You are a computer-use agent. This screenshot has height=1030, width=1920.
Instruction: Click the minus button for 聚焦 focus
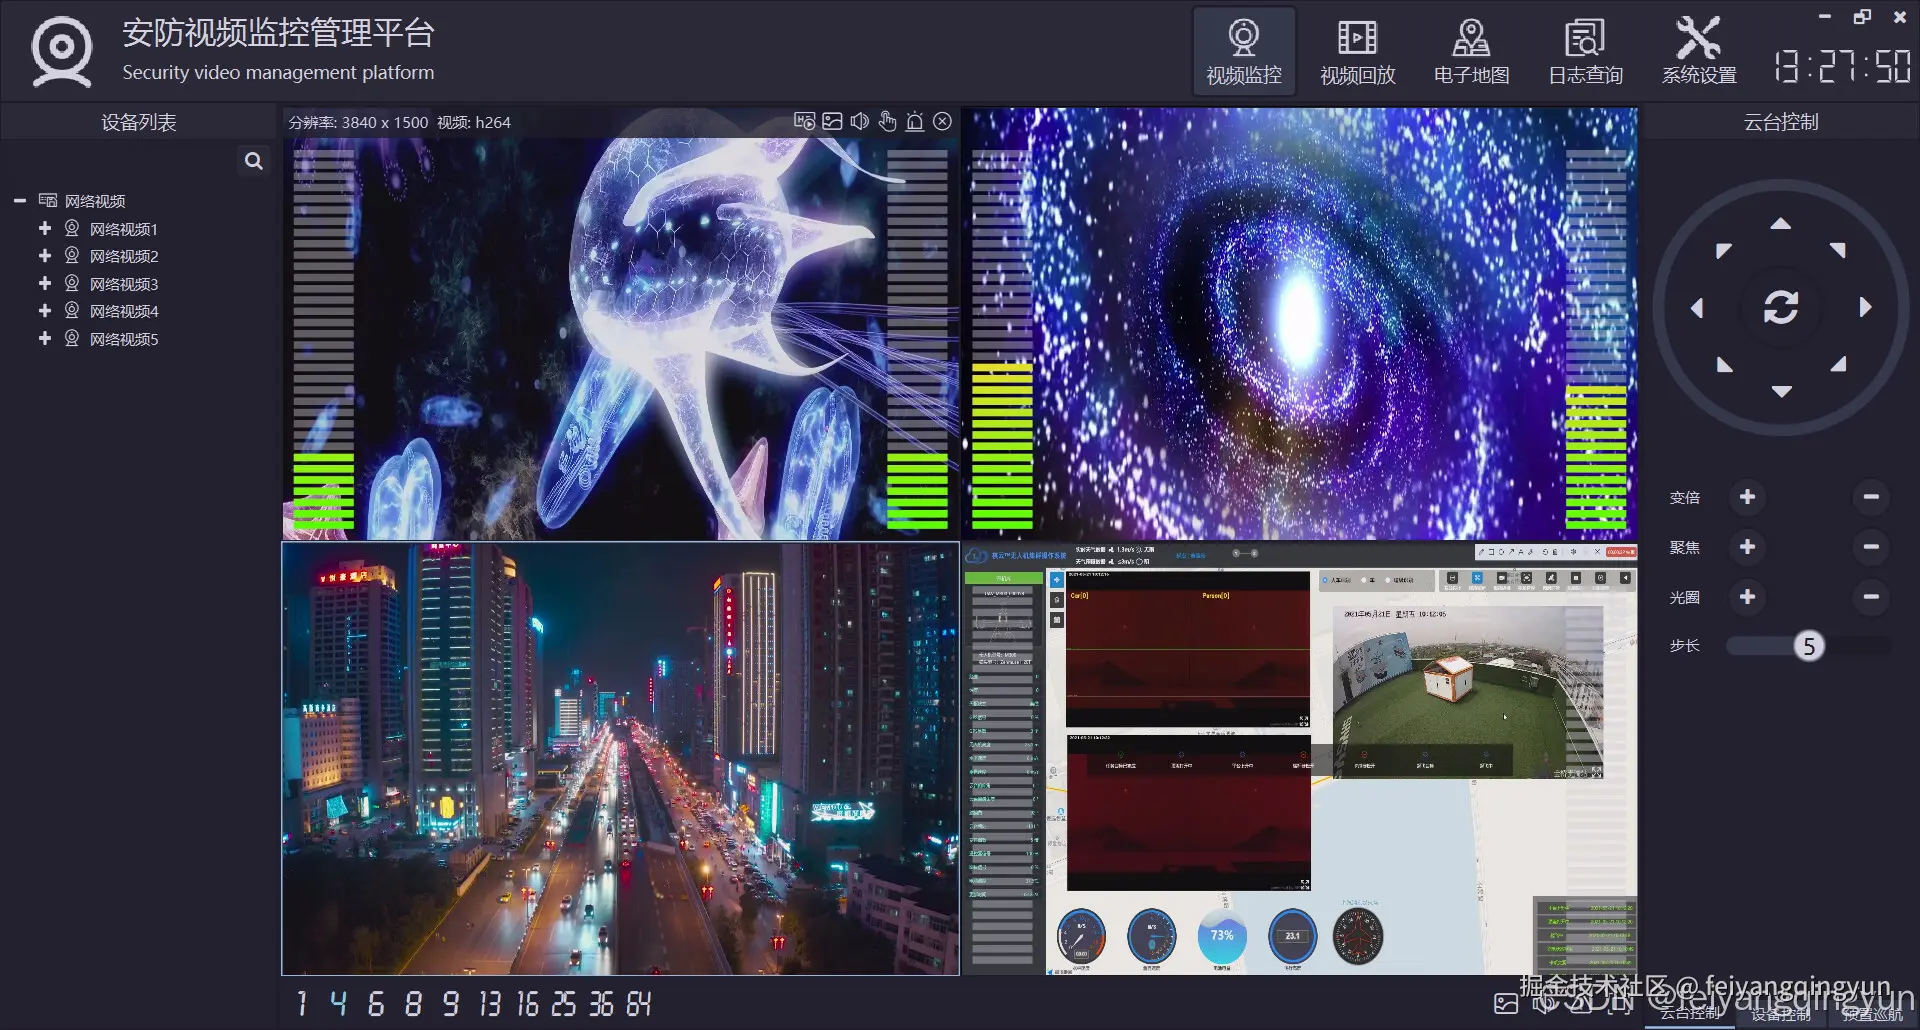pyautogui.click(x=1871, y=547)
